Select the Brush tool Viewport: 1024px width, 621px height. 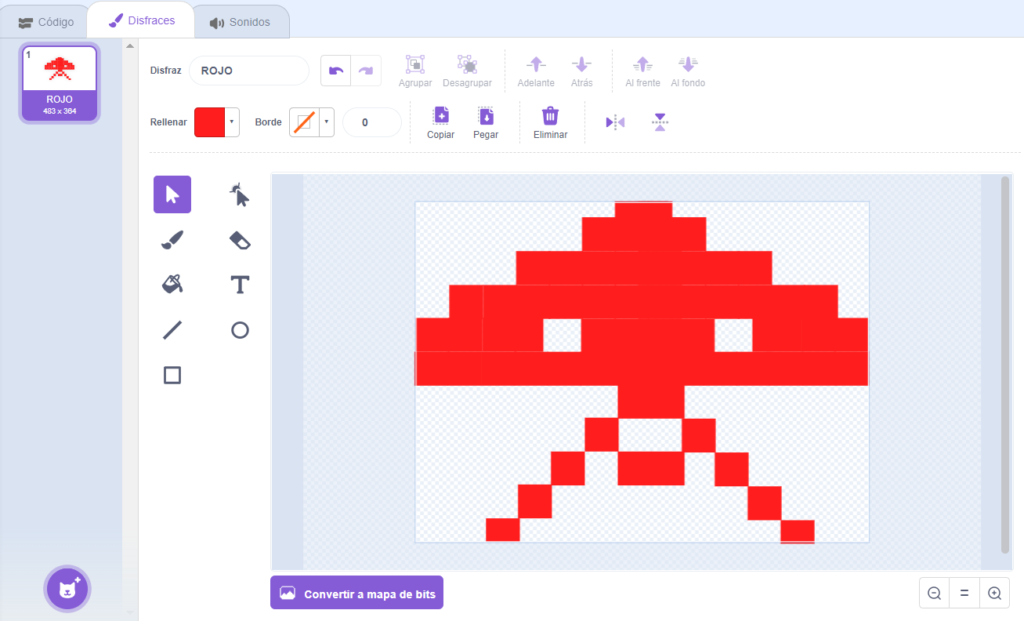(172, 240)
